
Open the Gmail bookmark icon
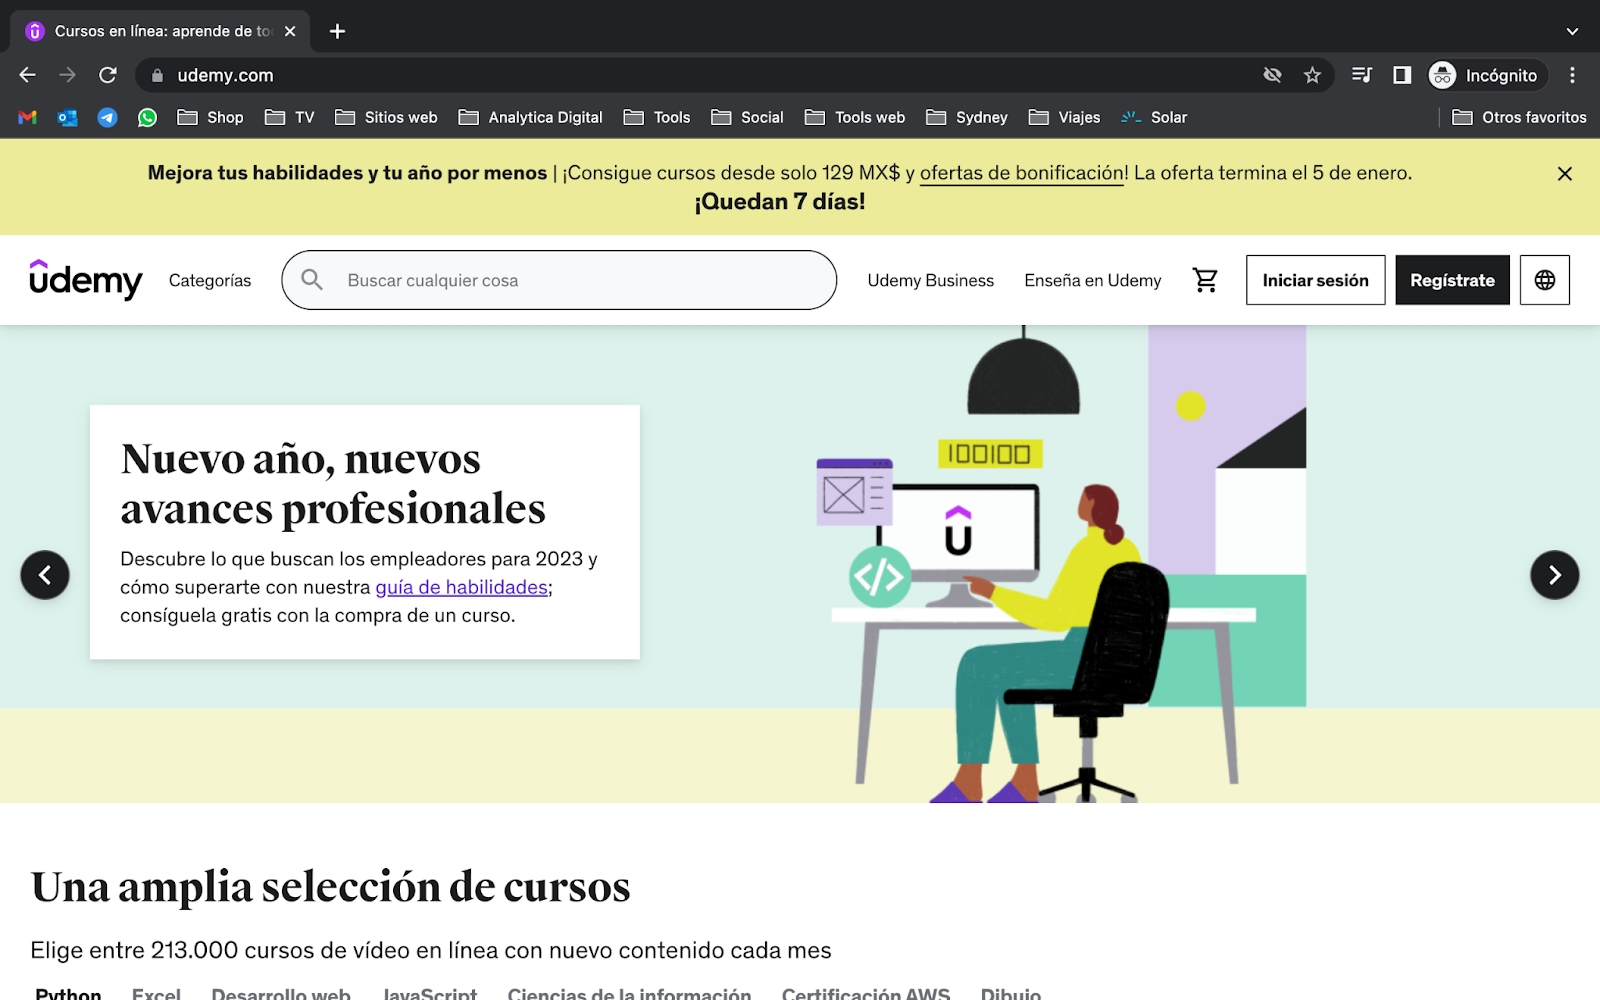click(x=28, y=117)
